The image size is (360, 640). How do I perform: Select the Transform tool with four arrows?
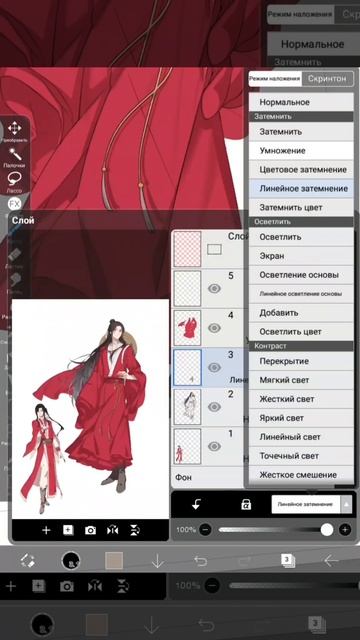pos(15,128)
